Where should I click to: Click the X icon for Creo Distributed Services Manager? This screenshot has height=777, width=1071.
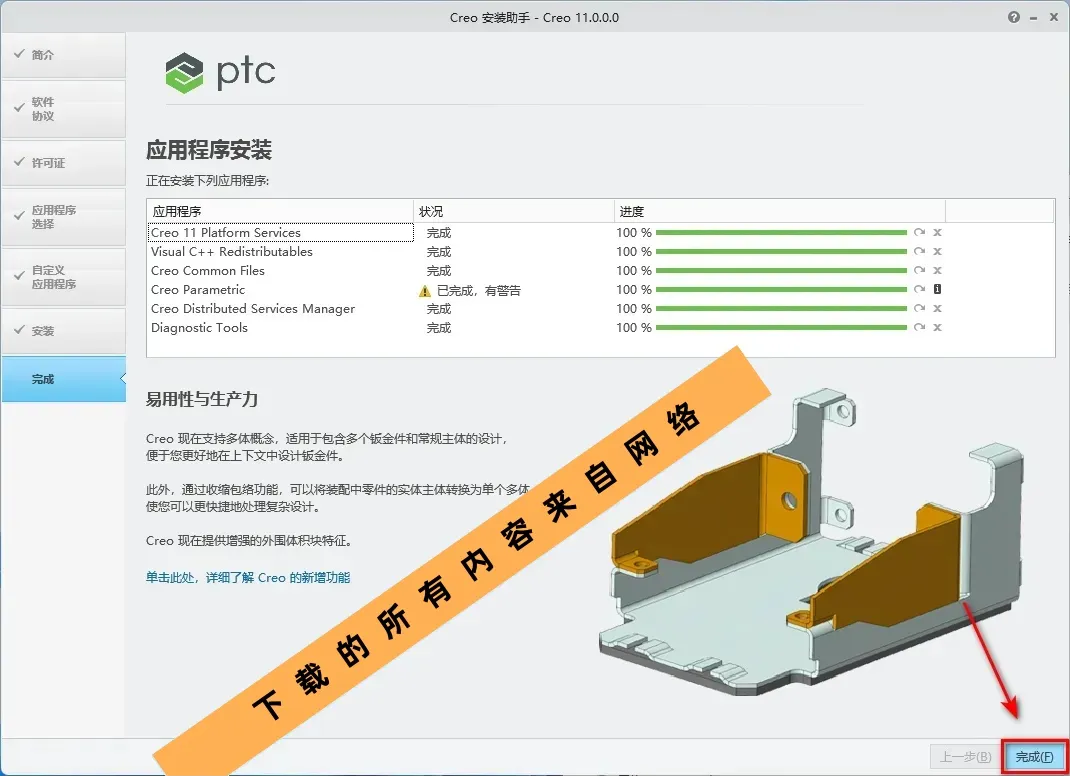coord(938,309)
